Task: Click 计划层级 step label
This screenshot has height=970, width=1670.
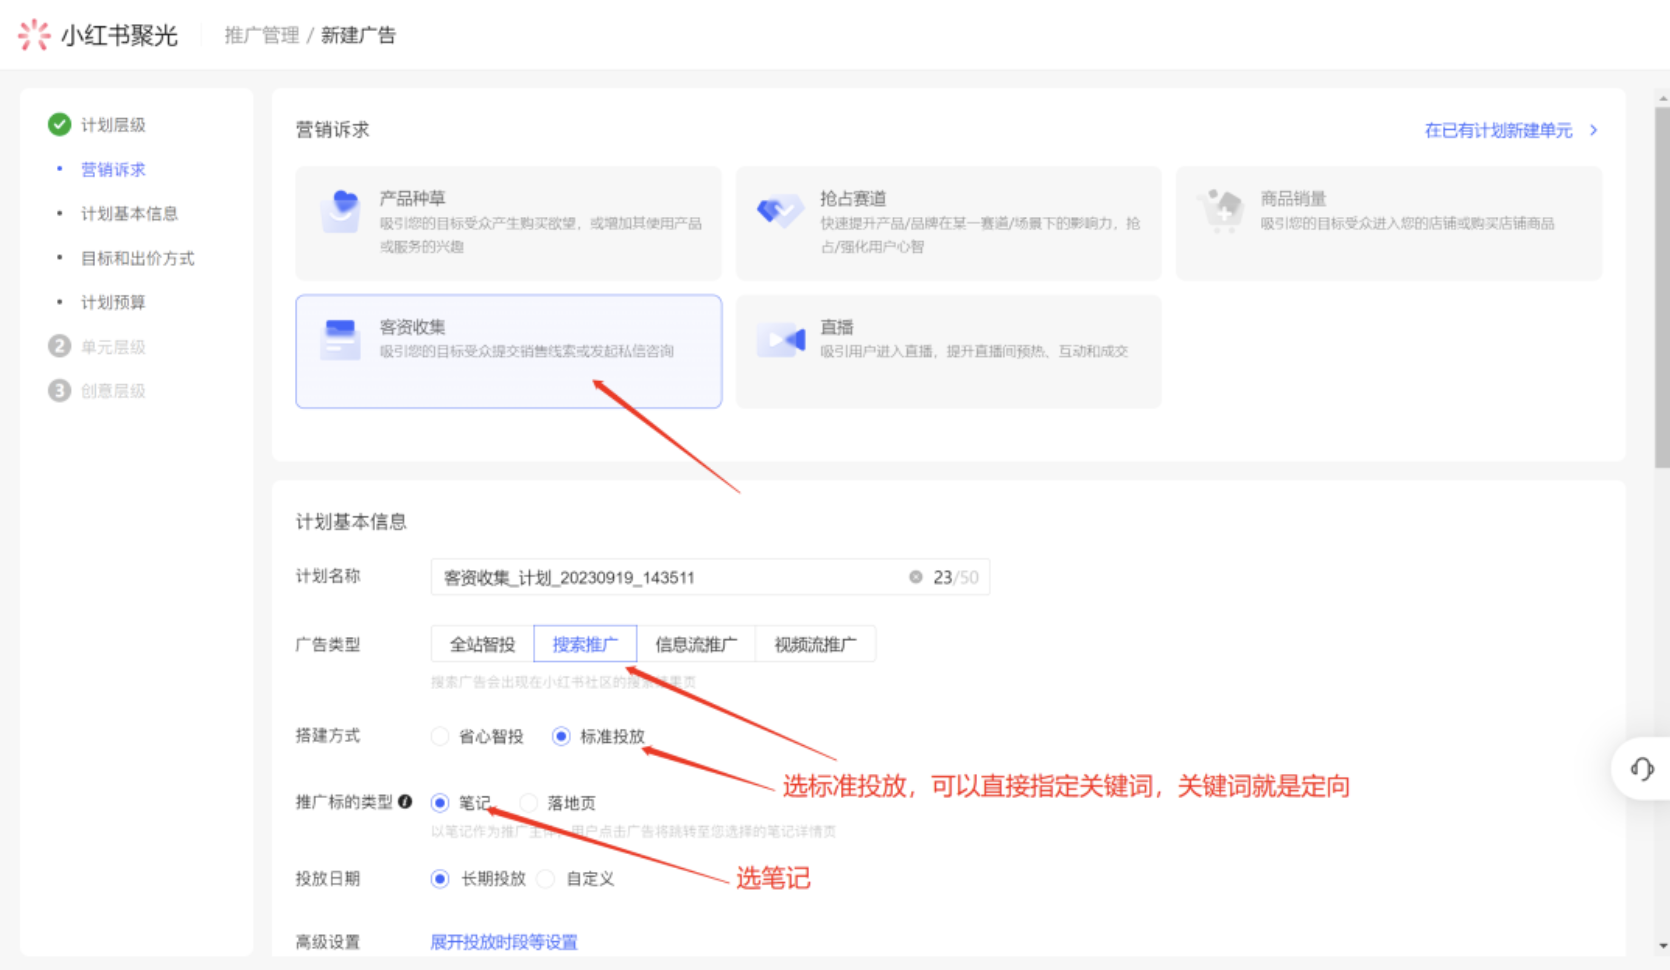Action: (113, 124)
